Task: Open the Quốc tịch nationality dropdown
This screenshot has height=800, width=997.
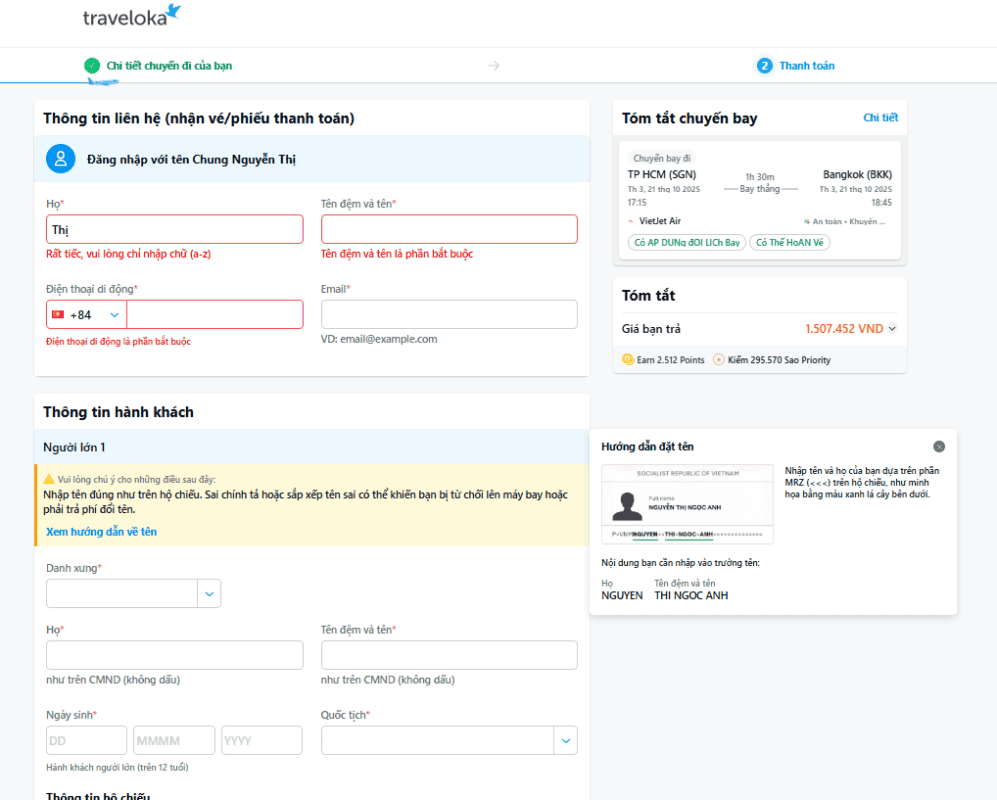Action: coord(565,740)
